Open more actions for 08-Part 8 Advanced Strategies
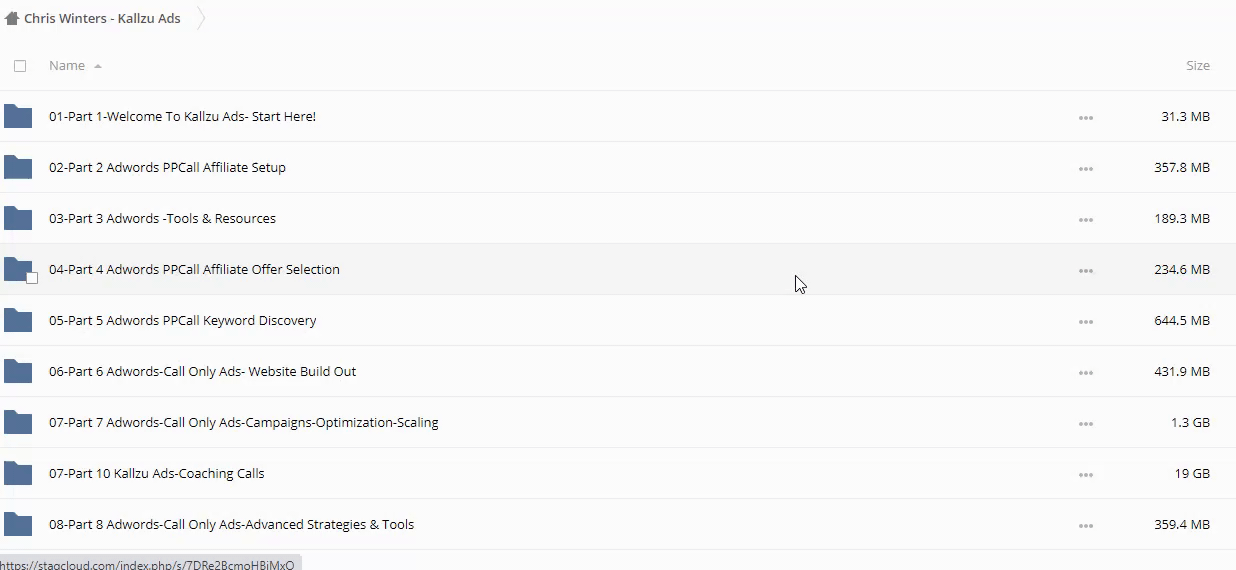 click(1085, 526)
